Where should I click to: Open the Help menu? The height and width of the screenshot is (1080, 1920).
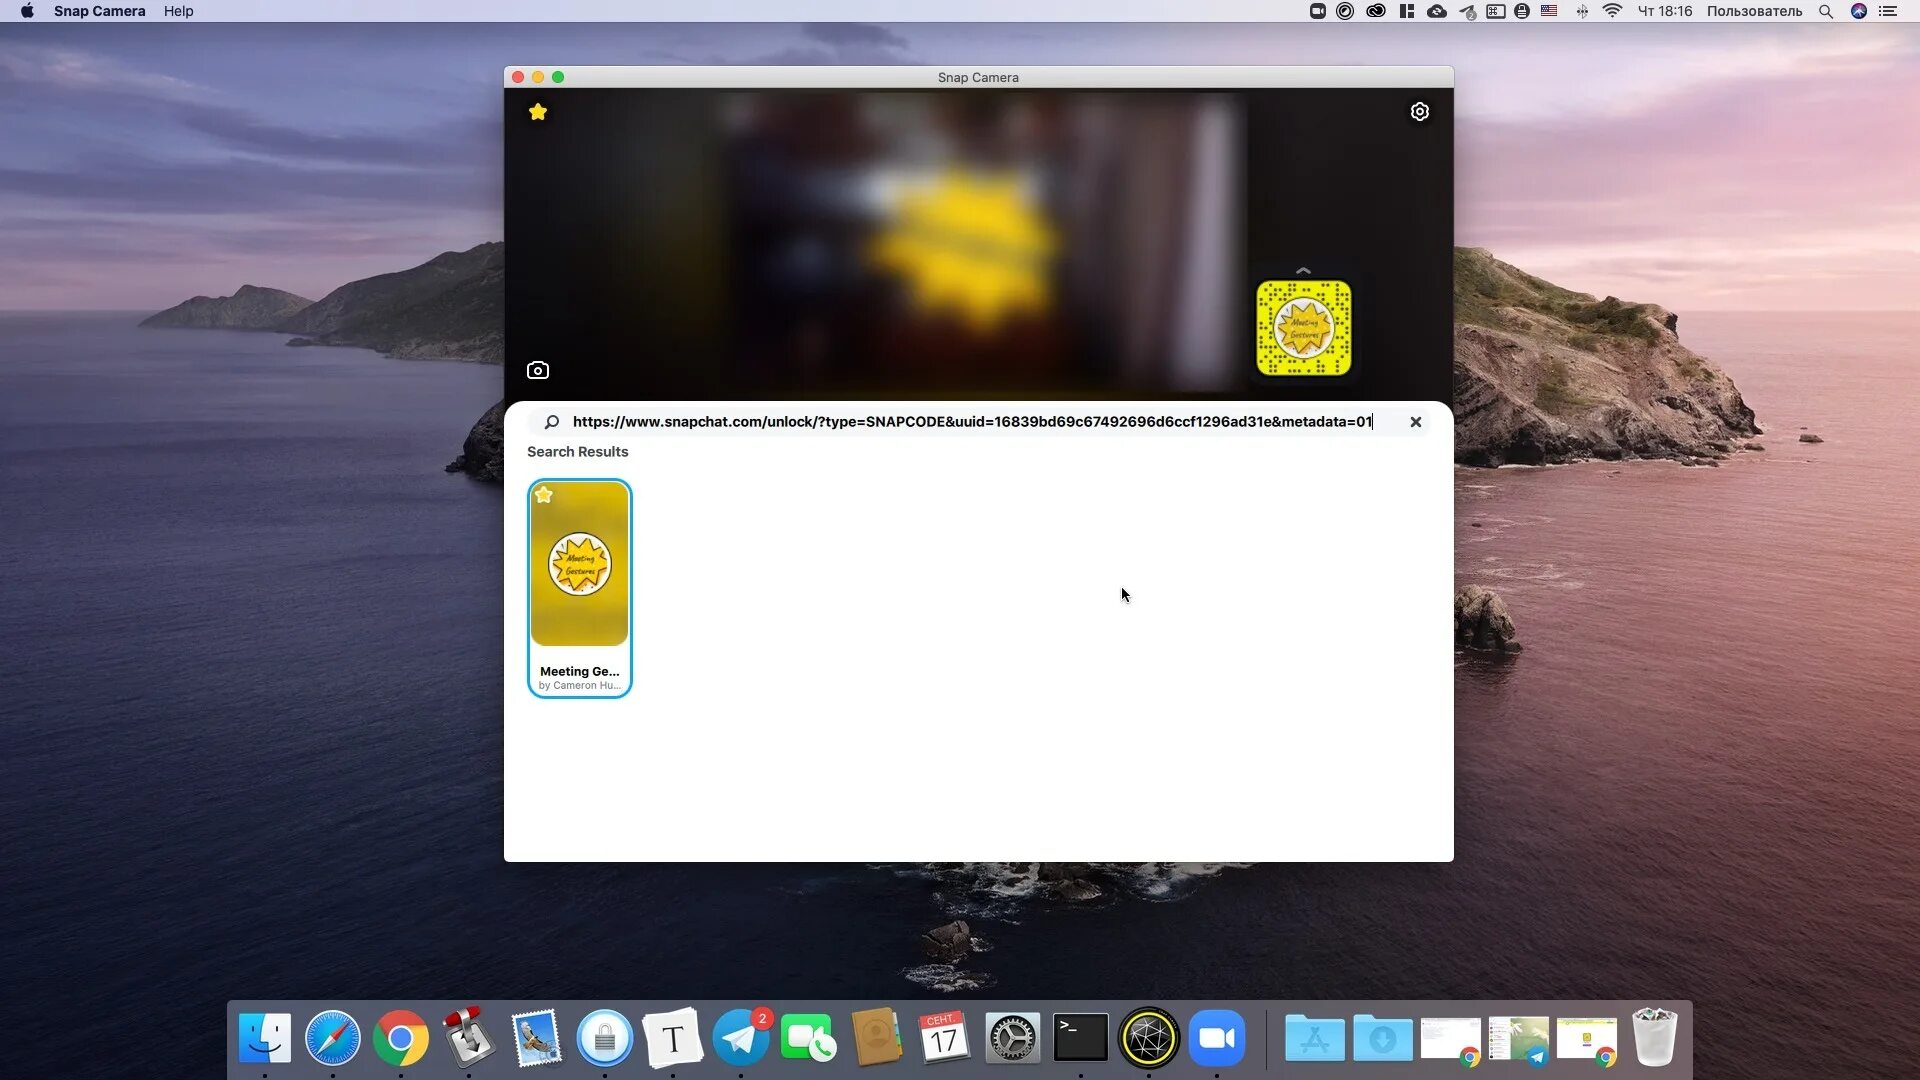(x=178, y=11)
